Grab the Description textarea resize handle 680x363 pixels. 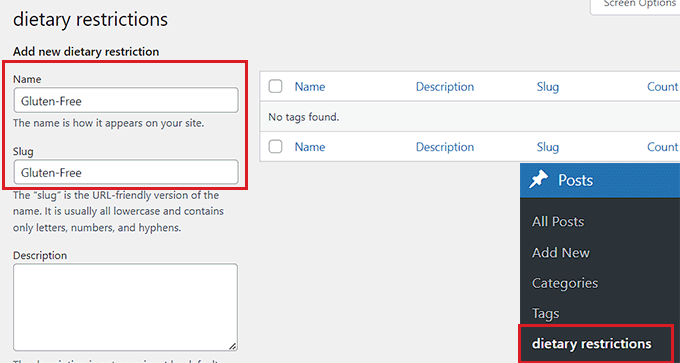pyautogui.click(x=233, y=346)
